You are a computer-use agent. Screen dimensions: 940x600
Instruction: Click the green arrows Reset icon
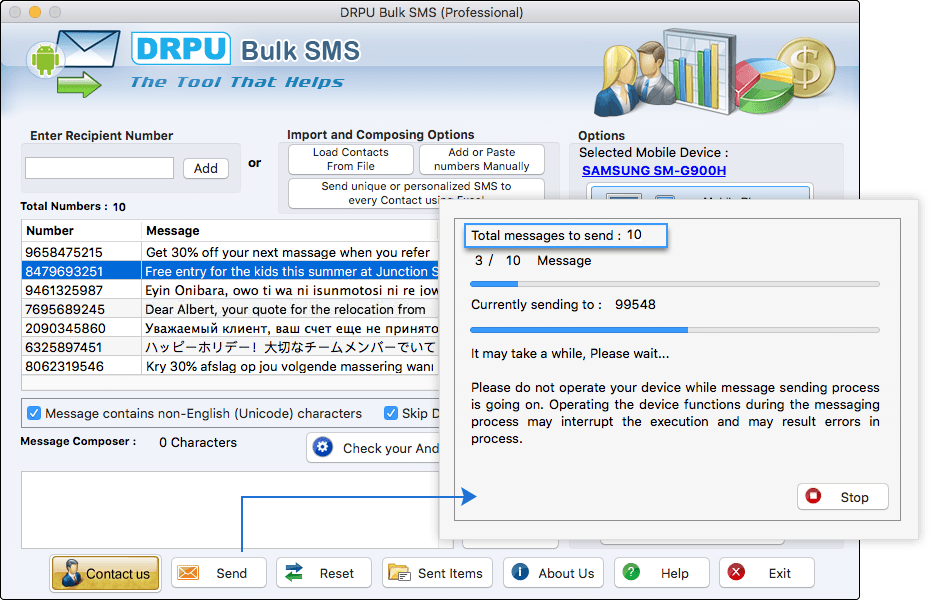294,573
